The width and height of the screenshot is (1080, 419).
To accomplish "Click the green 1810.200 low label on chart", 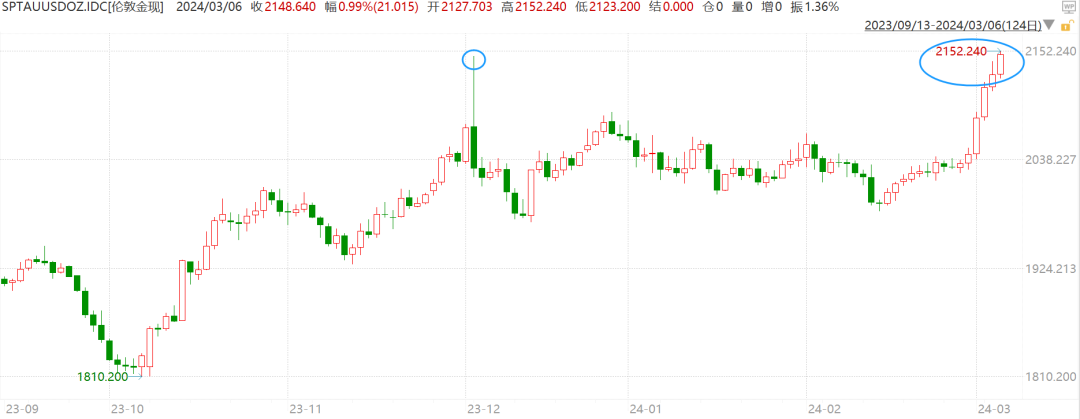I will [102, 377].
